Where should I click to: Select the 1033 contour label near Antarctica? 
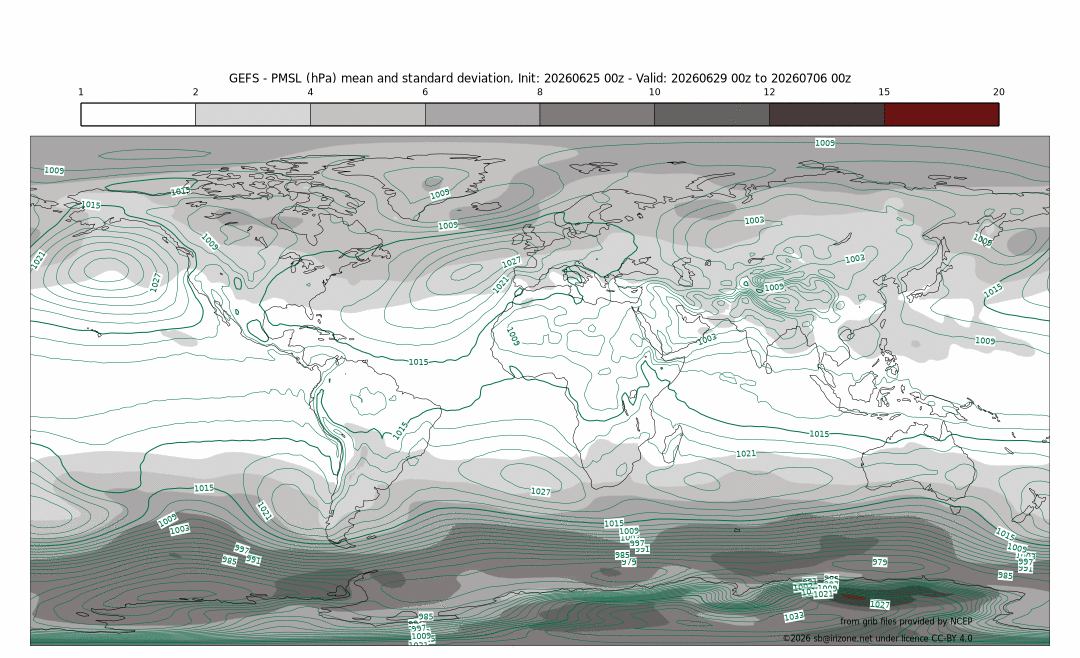[793, 616]
